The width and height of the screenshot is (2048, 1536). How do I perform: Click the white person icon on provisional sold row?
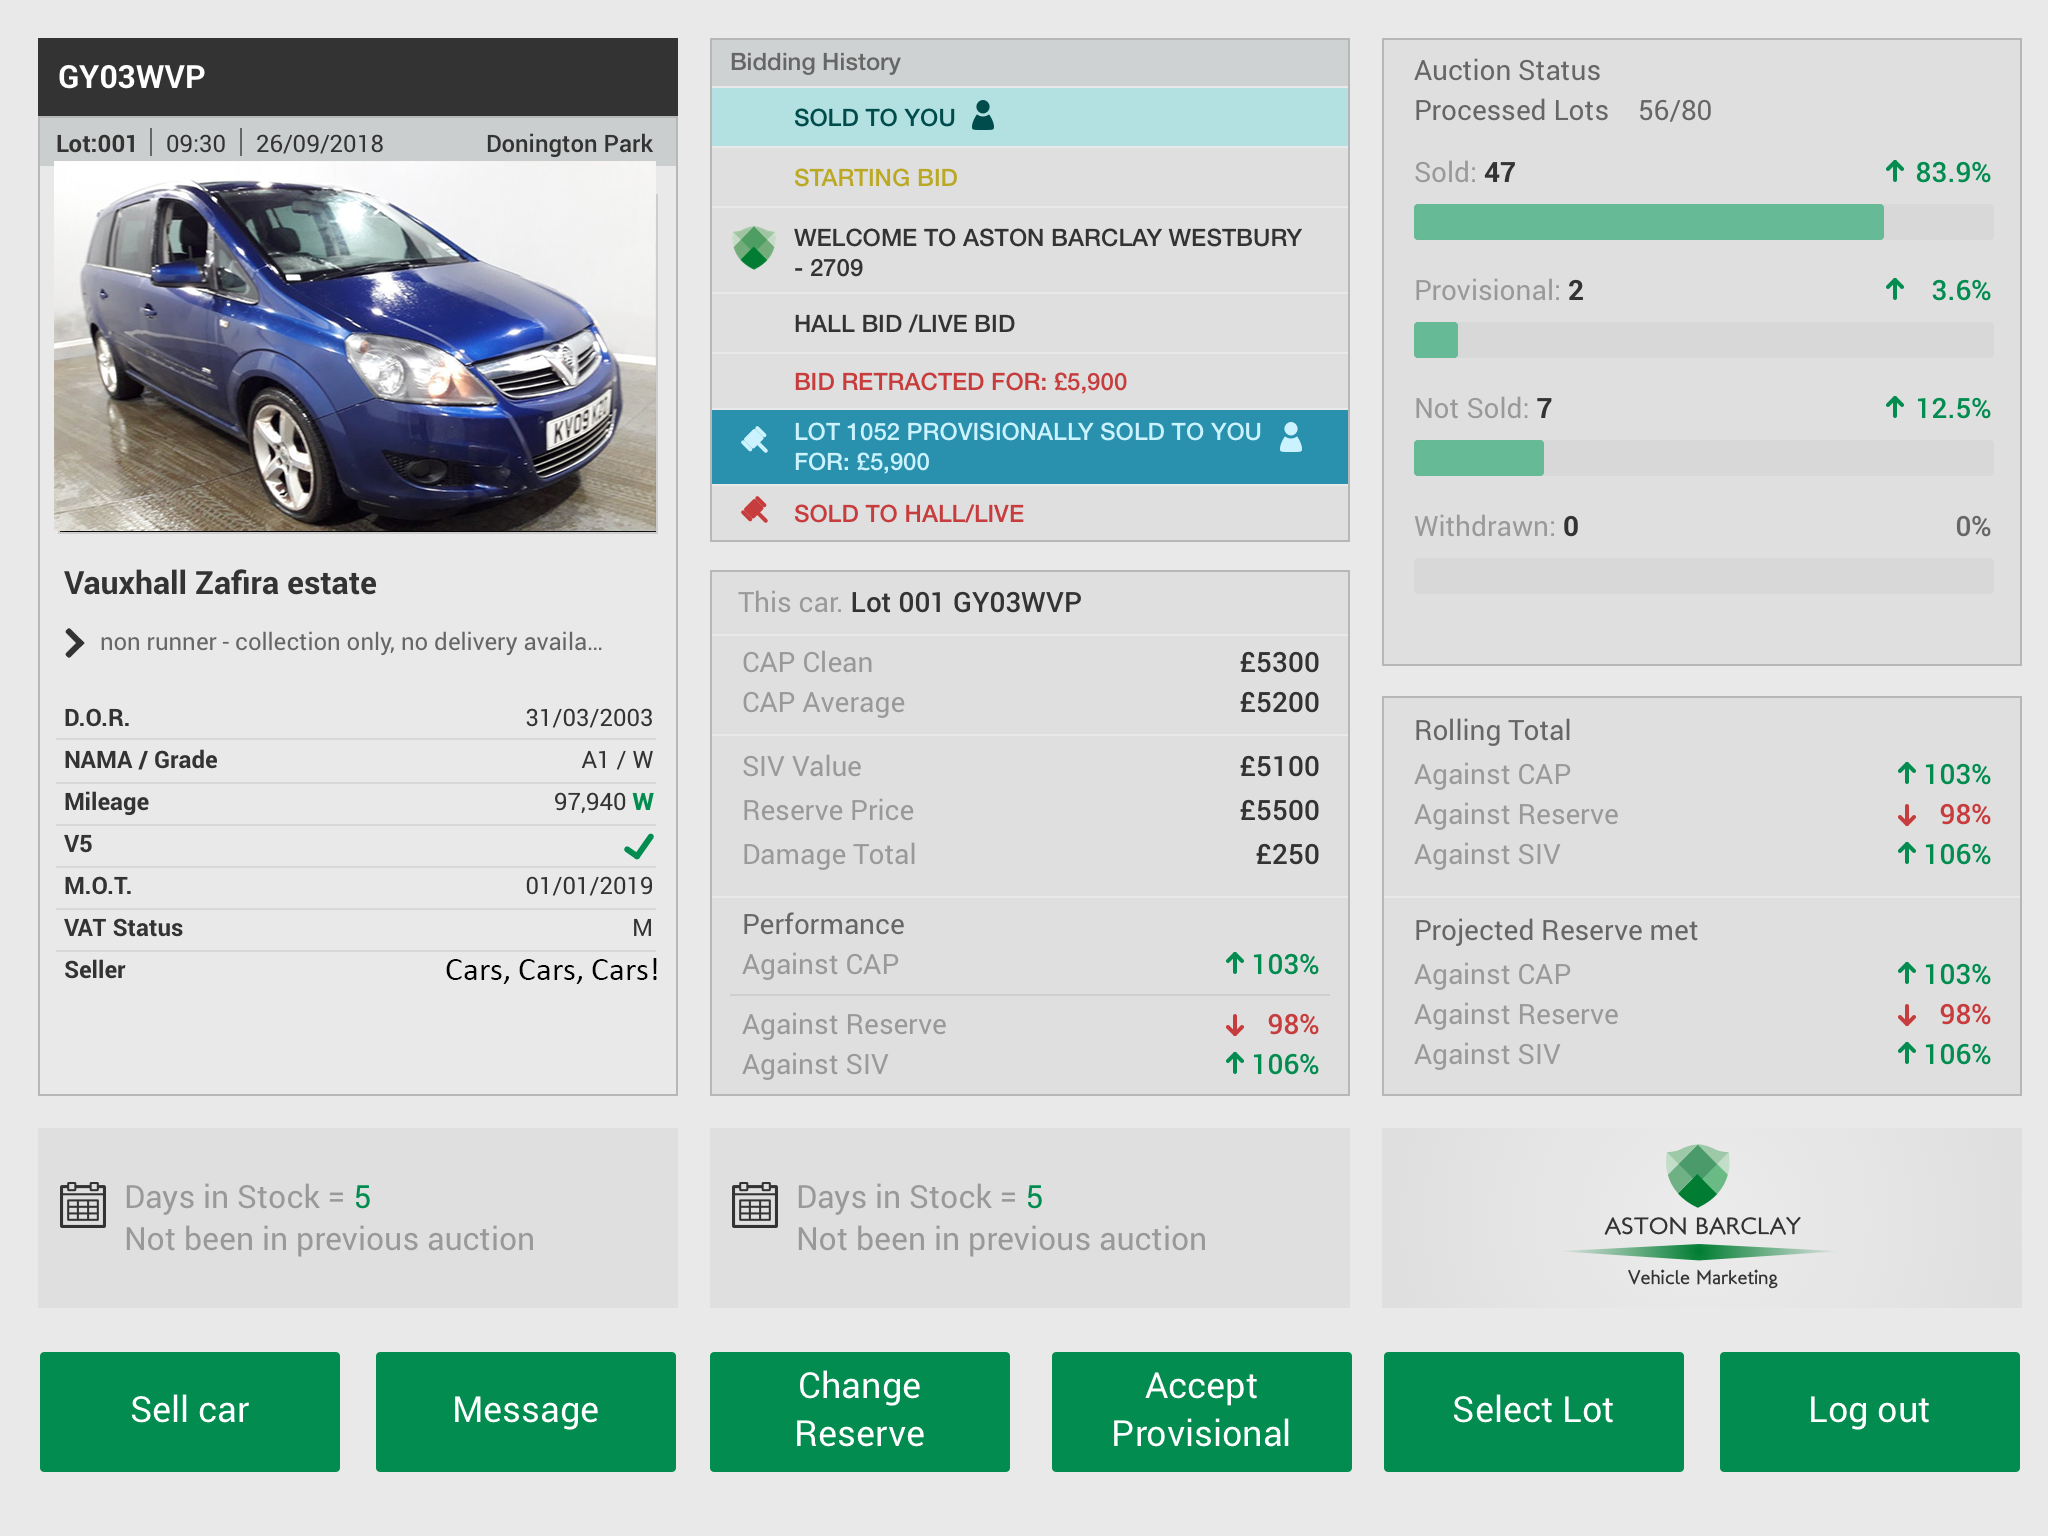point(1291,437)
